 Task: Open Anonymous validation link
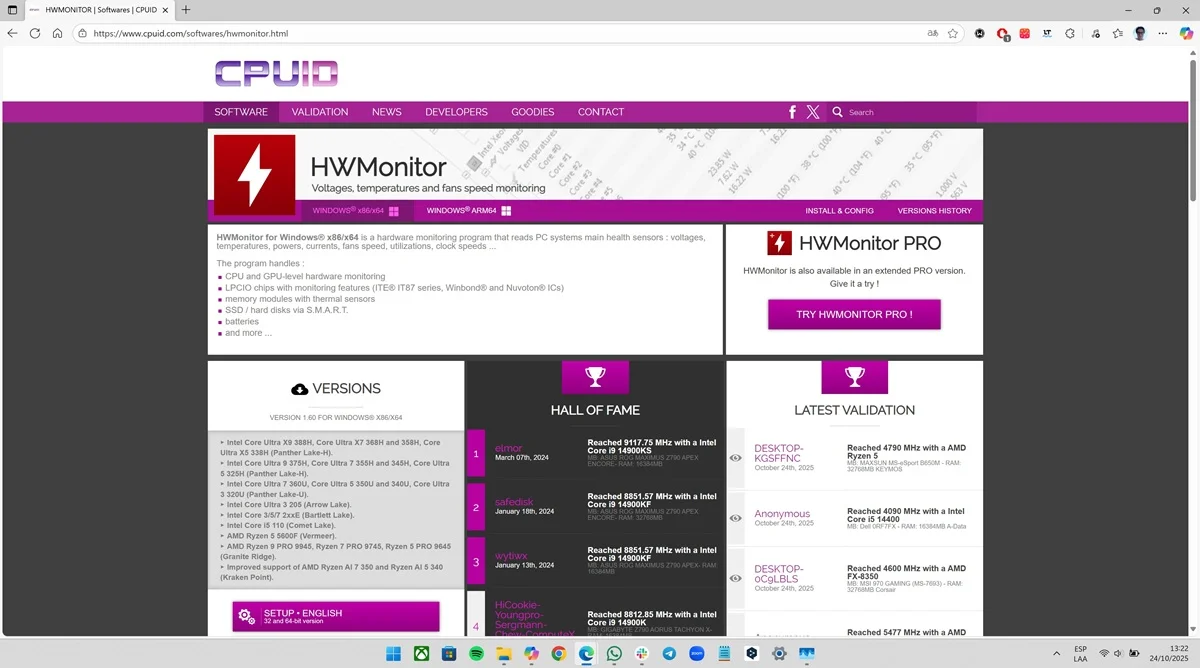point(782,514)
